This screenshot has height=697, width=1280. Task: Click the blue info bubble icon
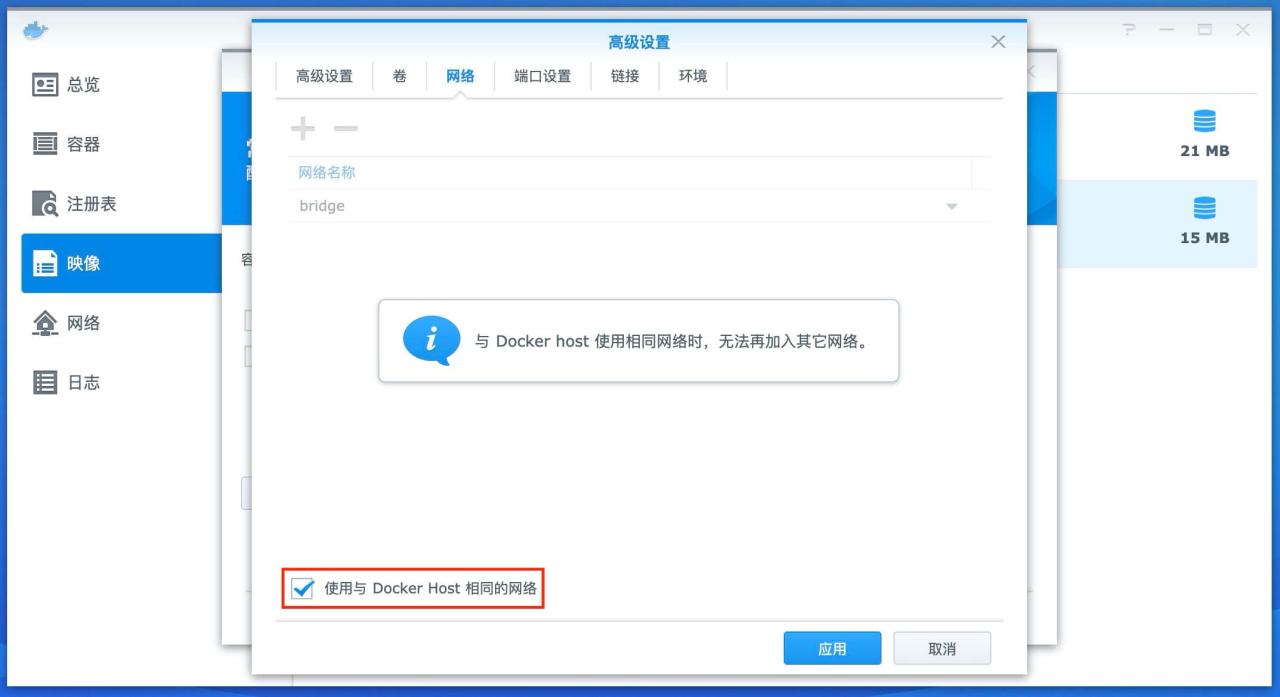tap(431, 340)
